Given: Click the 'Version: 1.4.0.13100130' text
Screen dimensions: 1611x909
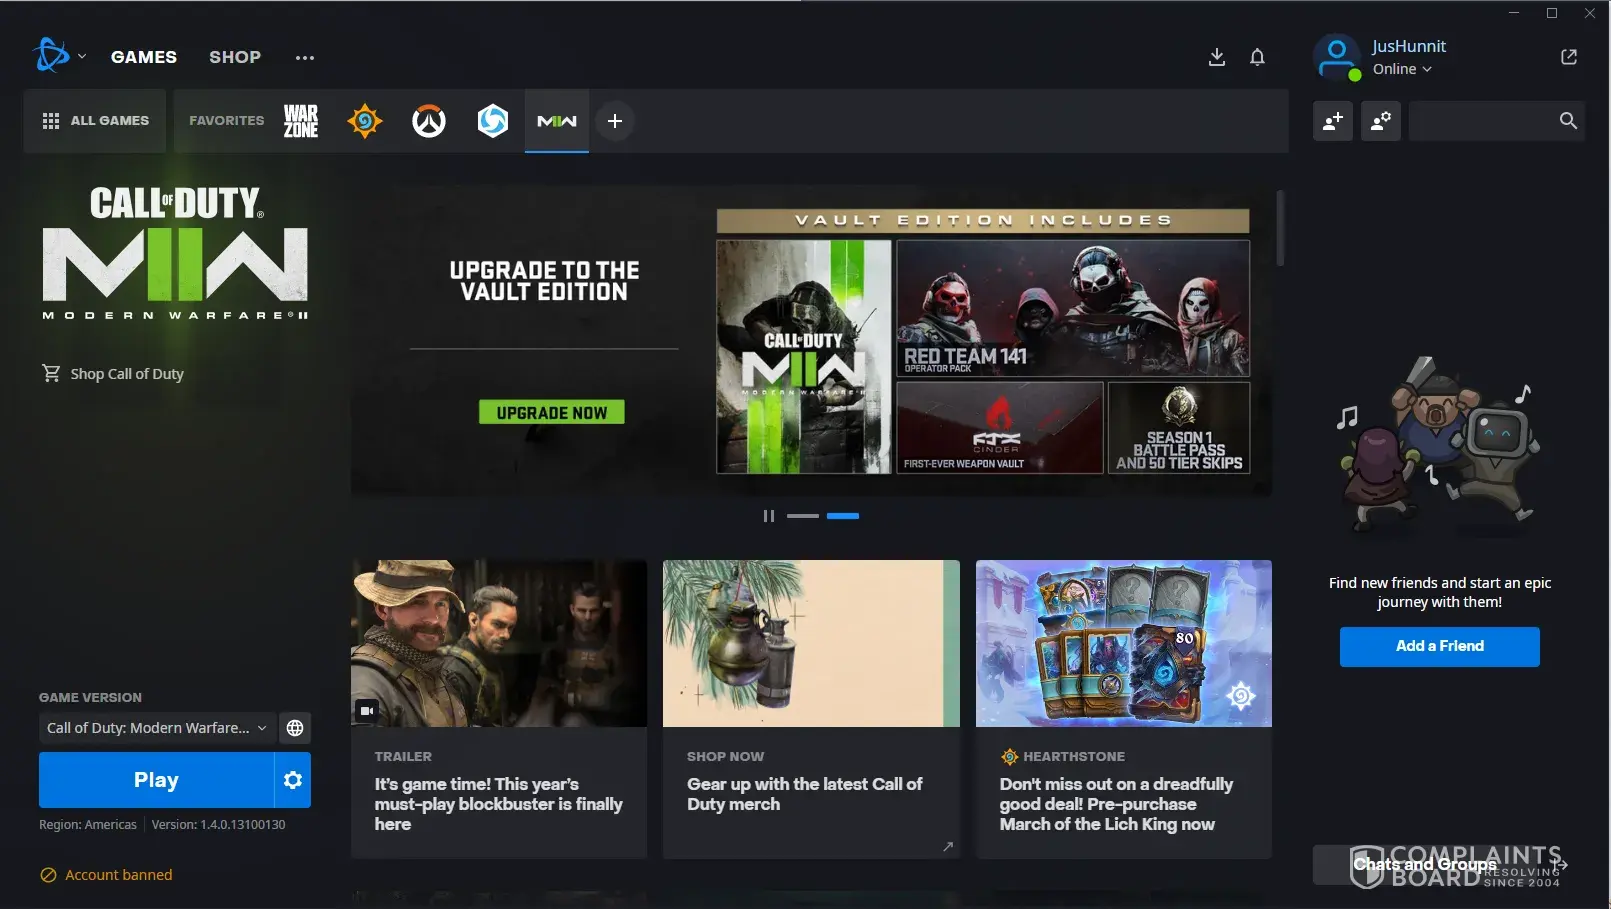Looking at the screenshot, I should (218, 825).
